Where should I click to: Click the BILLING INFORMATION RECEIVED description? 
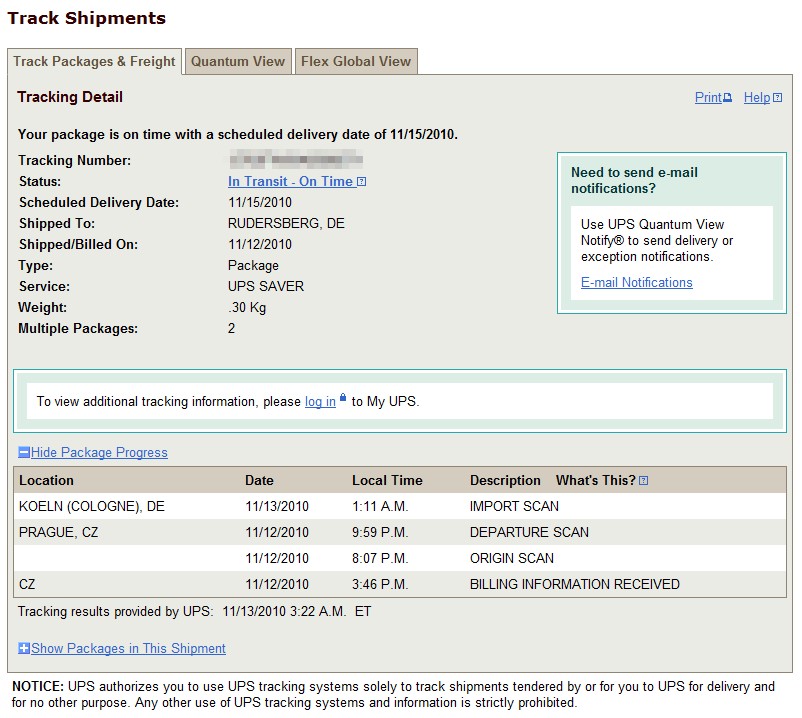click(x=575, y=585)
